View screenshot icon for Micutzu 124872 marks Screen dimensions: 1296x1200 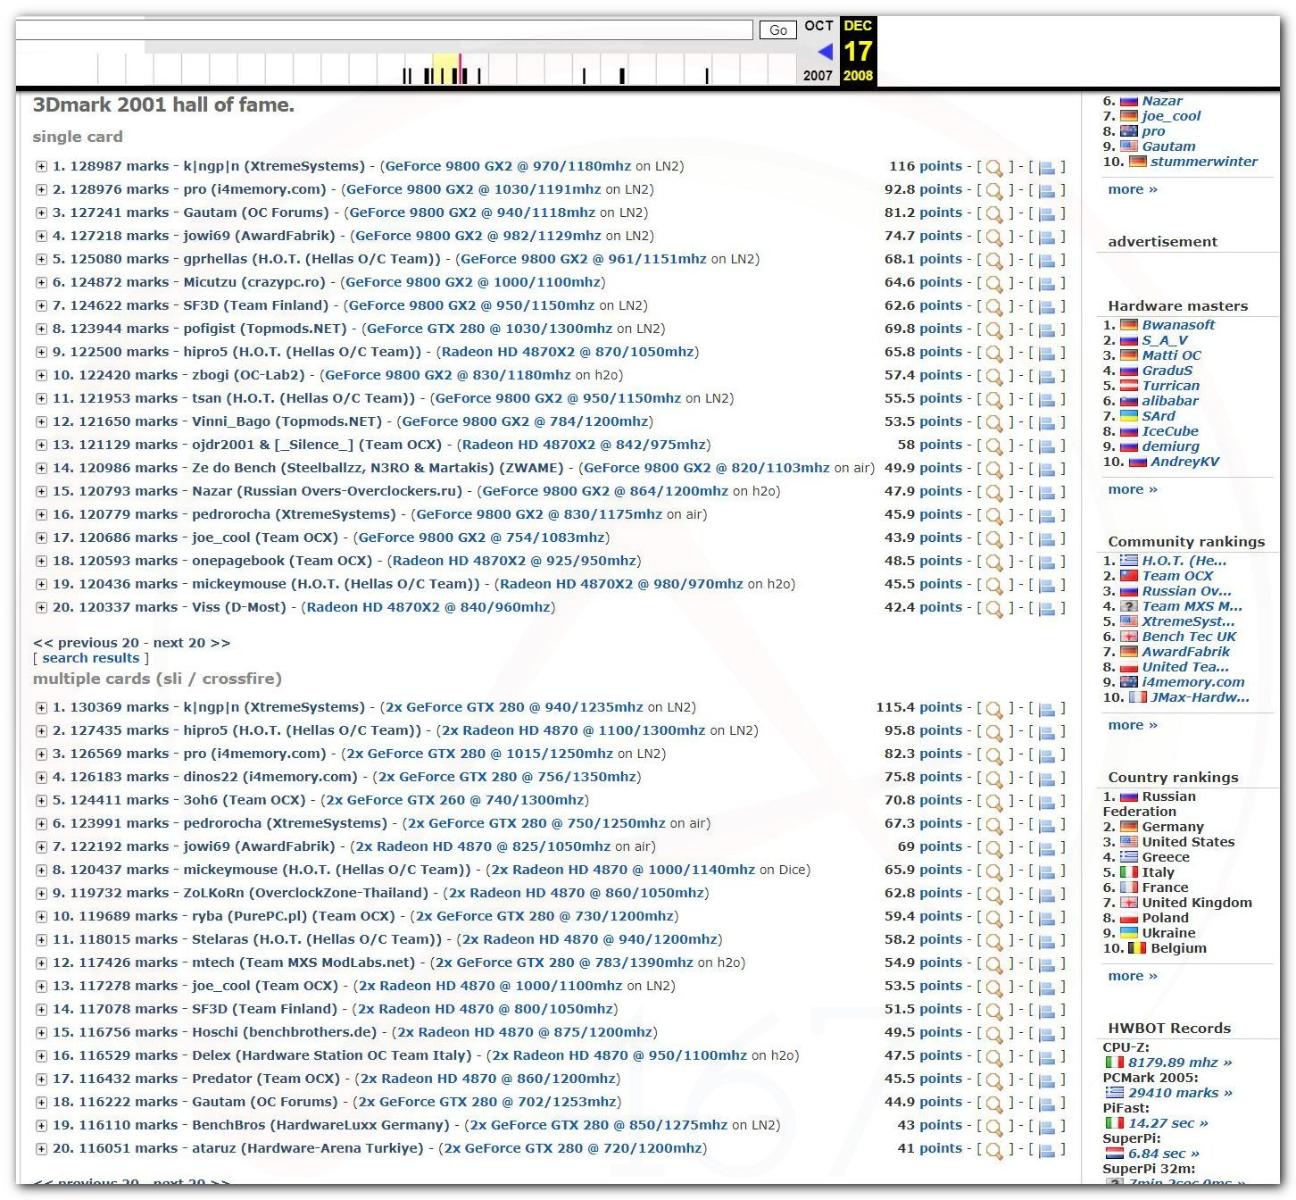(x=1047, y=283)
